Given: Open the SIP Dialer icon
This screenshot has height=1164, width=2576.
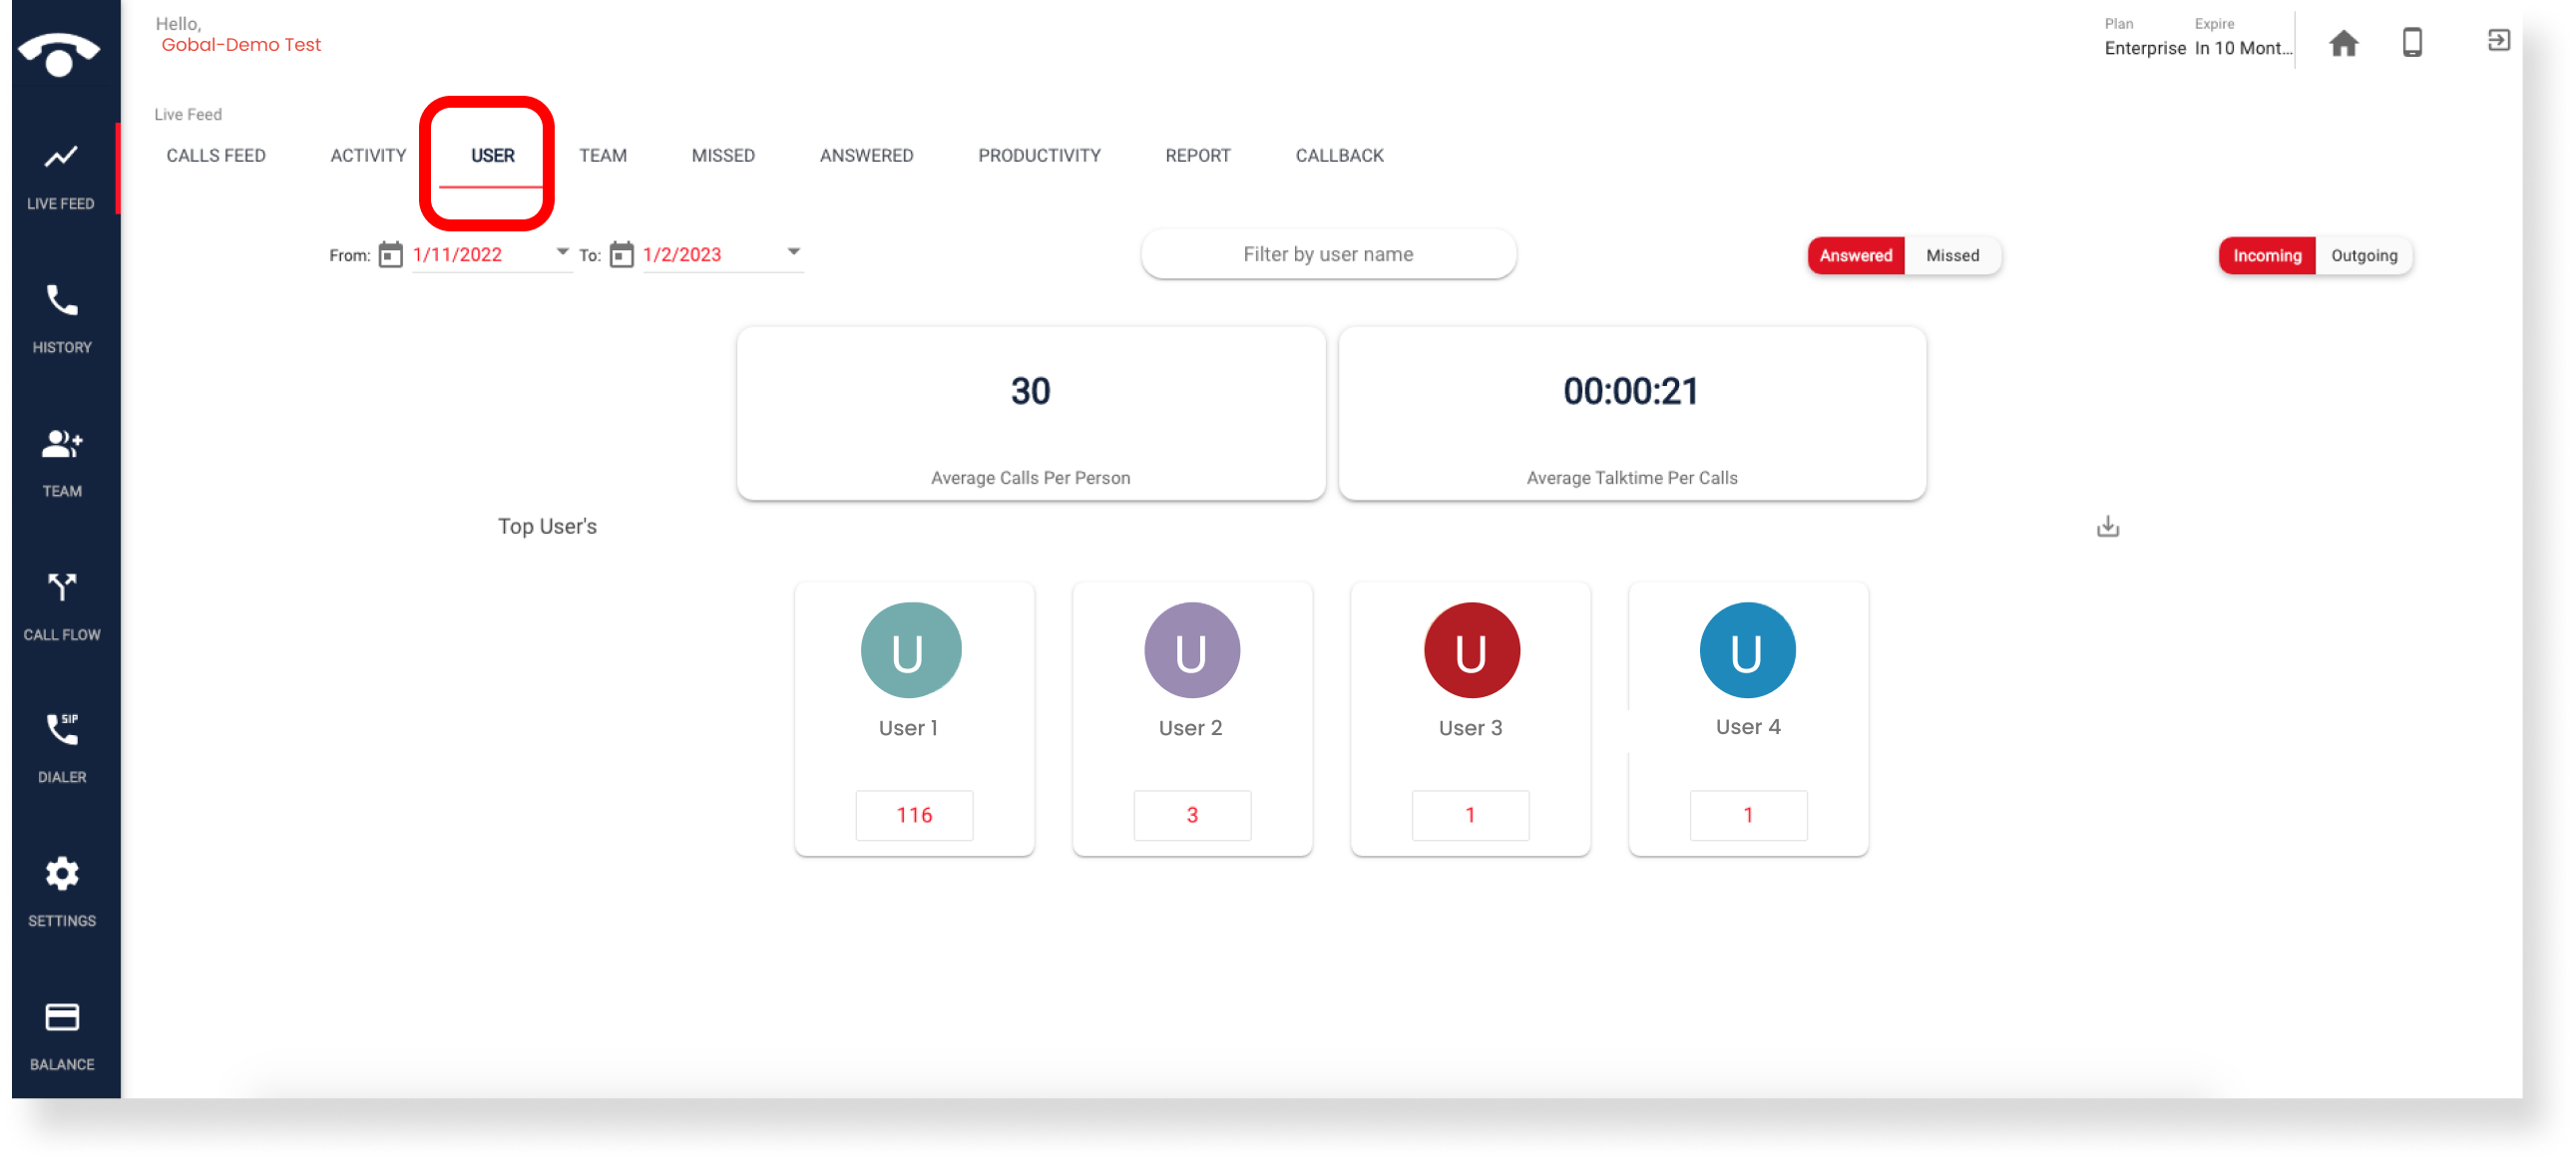Looking at the screenshot, I should pyautogui.click(x=62, y=730).
